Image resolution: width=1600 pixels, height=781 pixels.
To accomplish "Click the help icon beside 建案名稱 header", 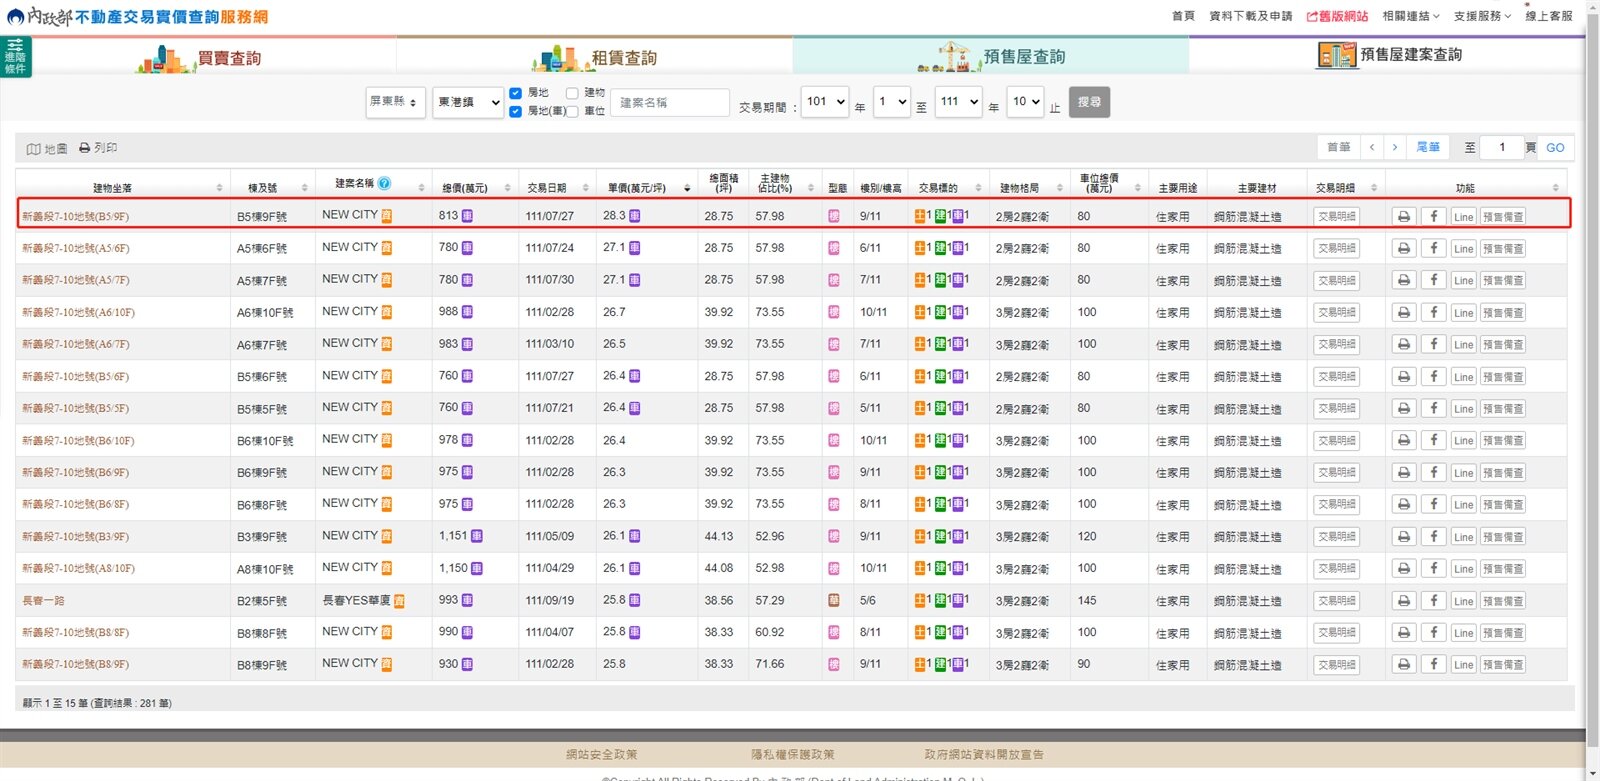I will (384, 184).
